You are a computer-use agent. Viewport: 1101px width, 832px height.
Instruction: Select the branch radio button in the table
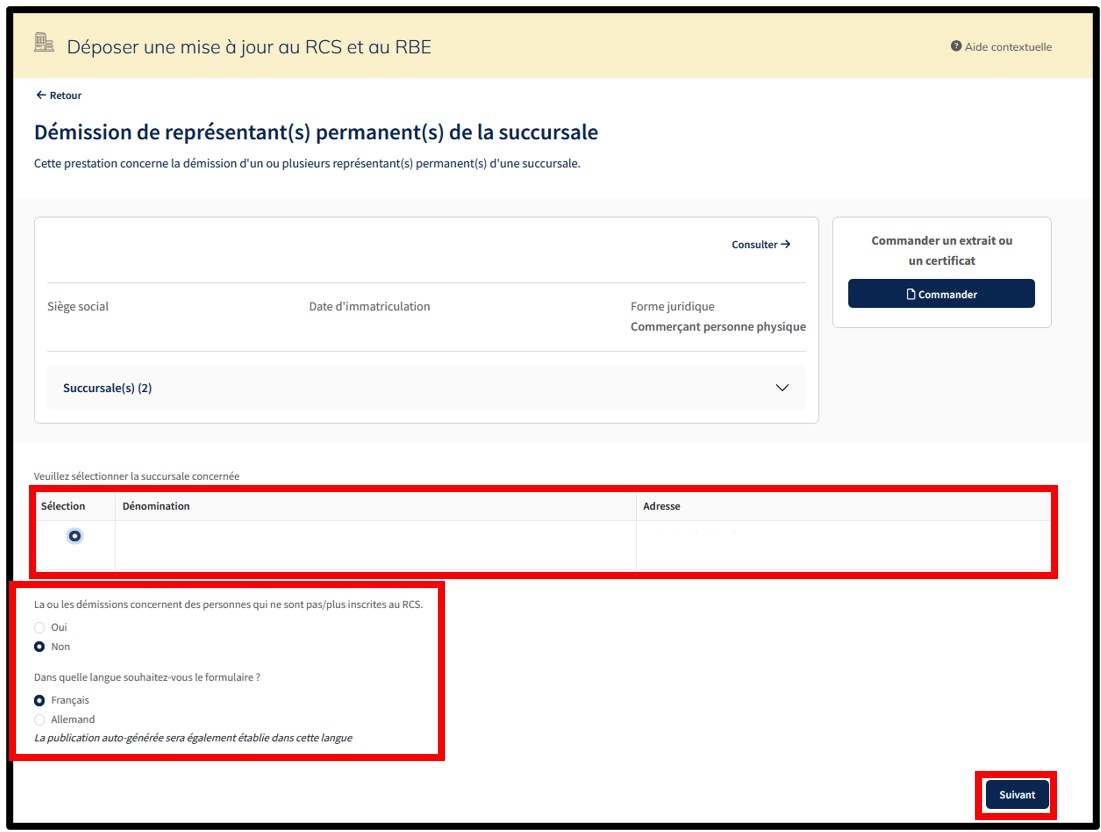click(x=75, y=536)
